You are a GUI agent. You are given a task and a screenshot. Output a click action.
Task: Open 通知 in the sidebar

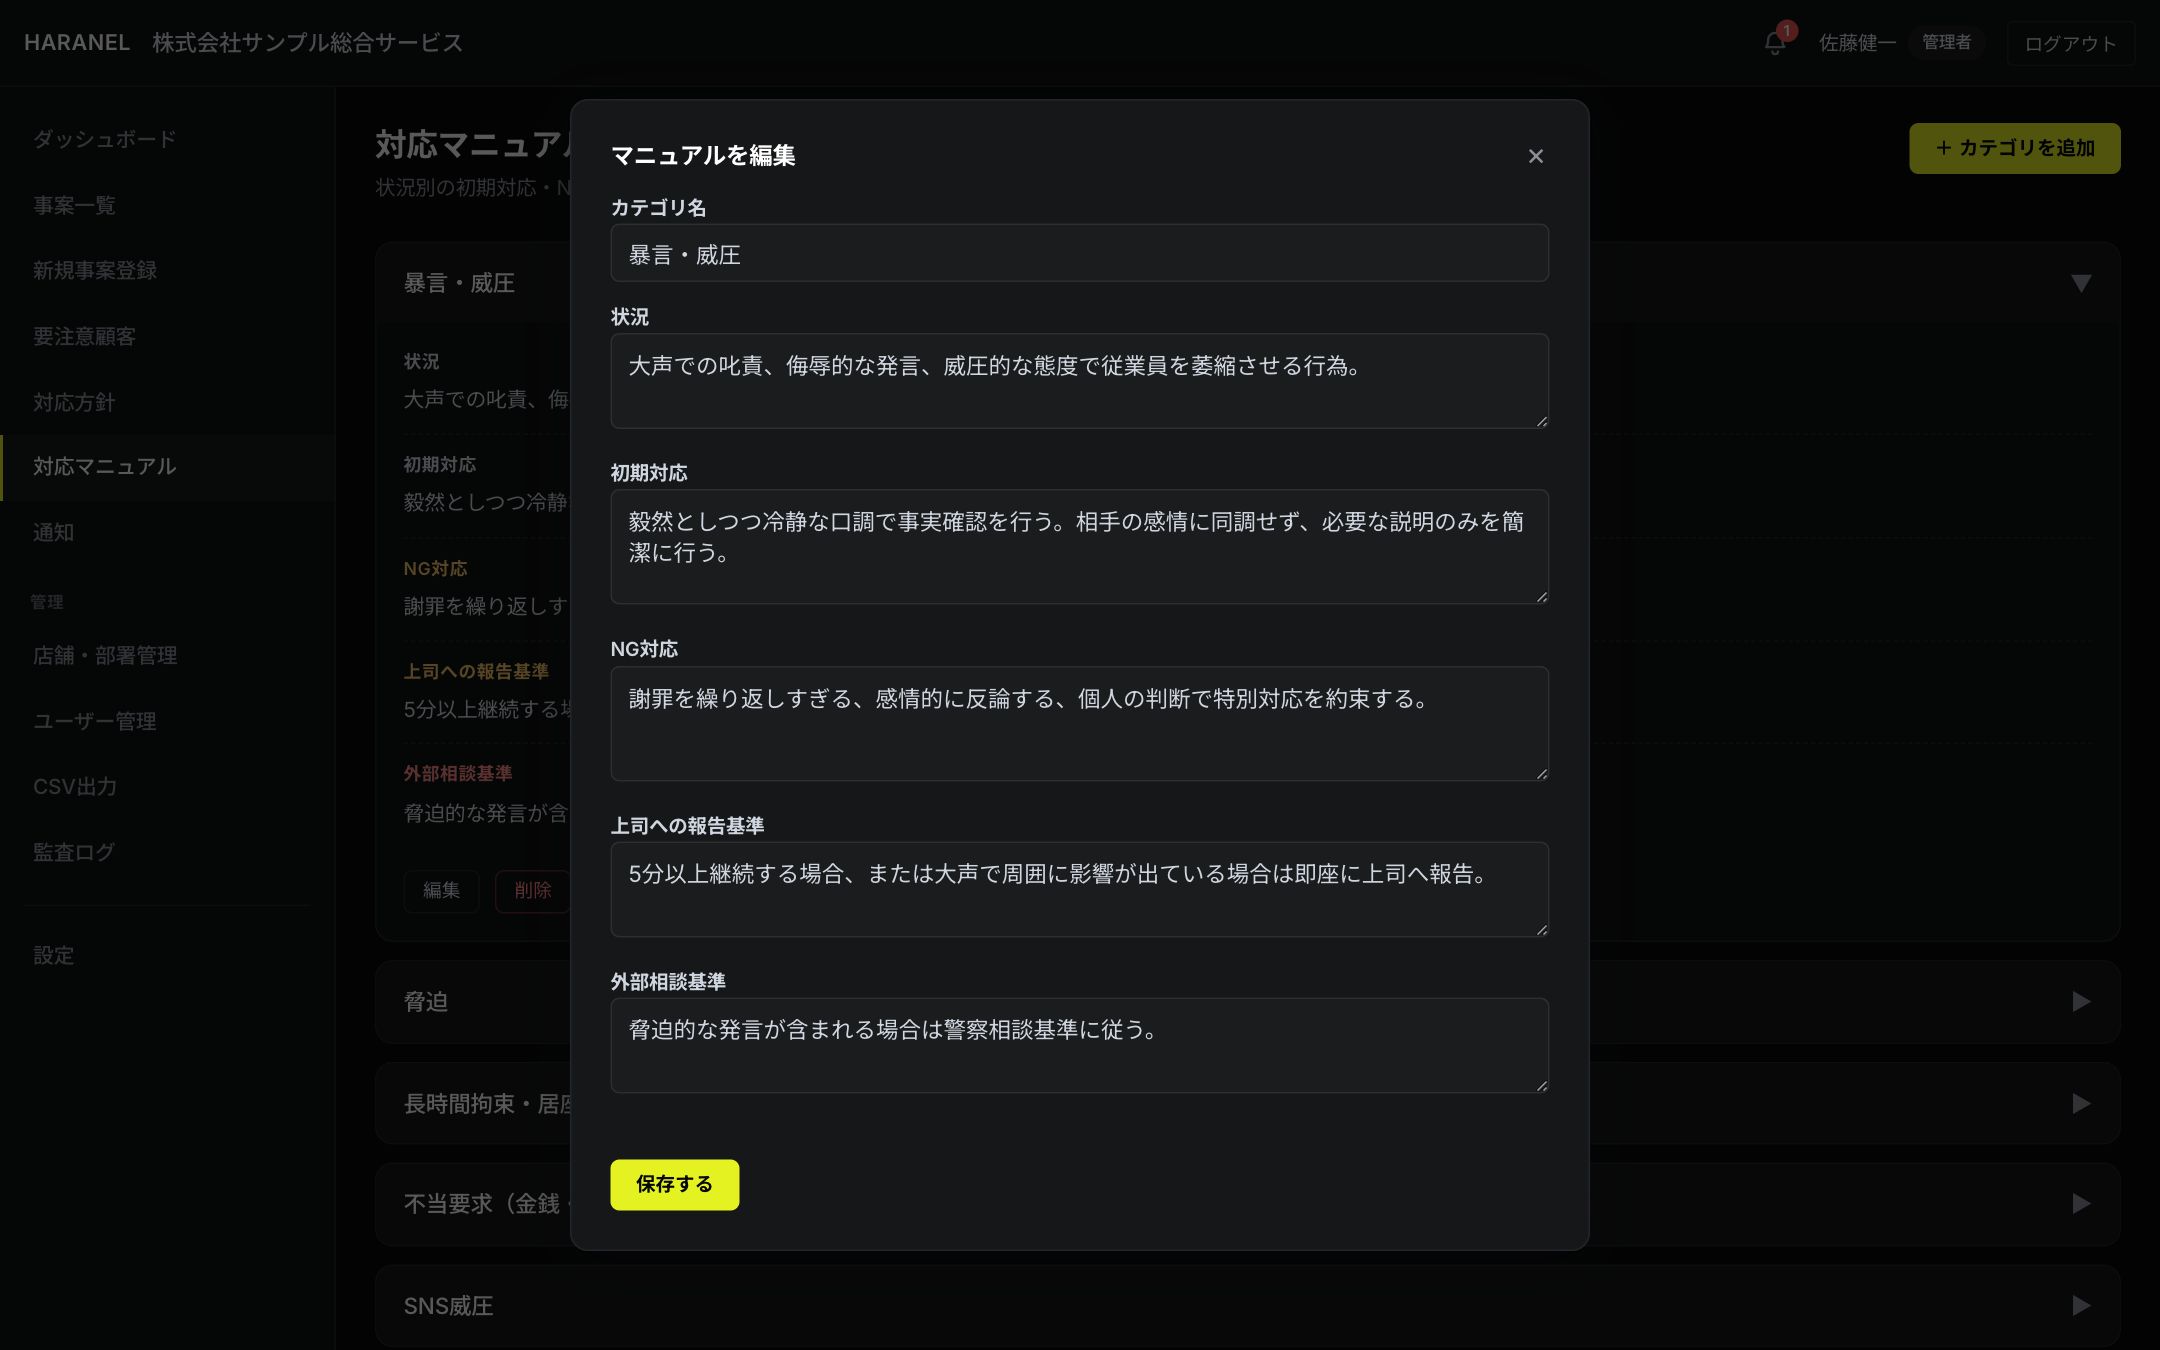tap(167, 532)
